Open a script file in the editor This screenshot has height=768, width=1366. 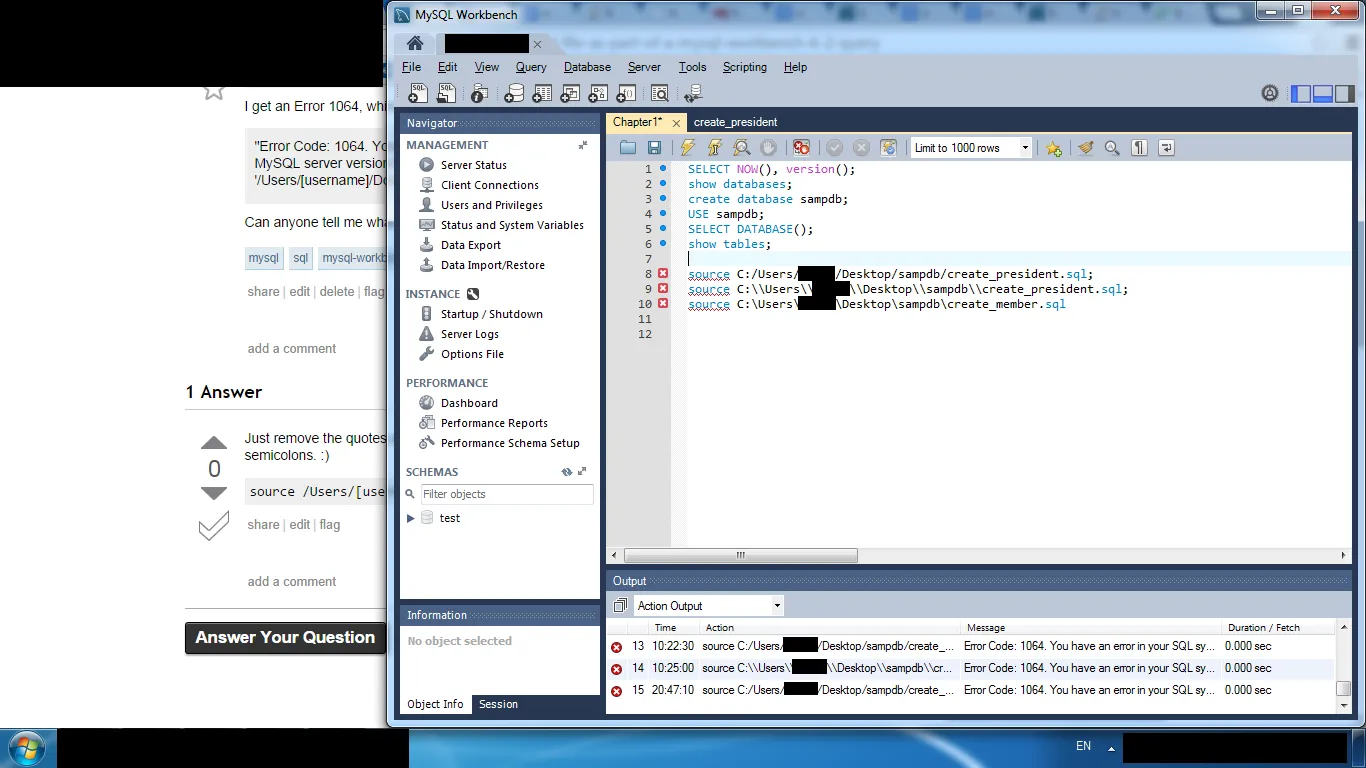tap(628, 148)
